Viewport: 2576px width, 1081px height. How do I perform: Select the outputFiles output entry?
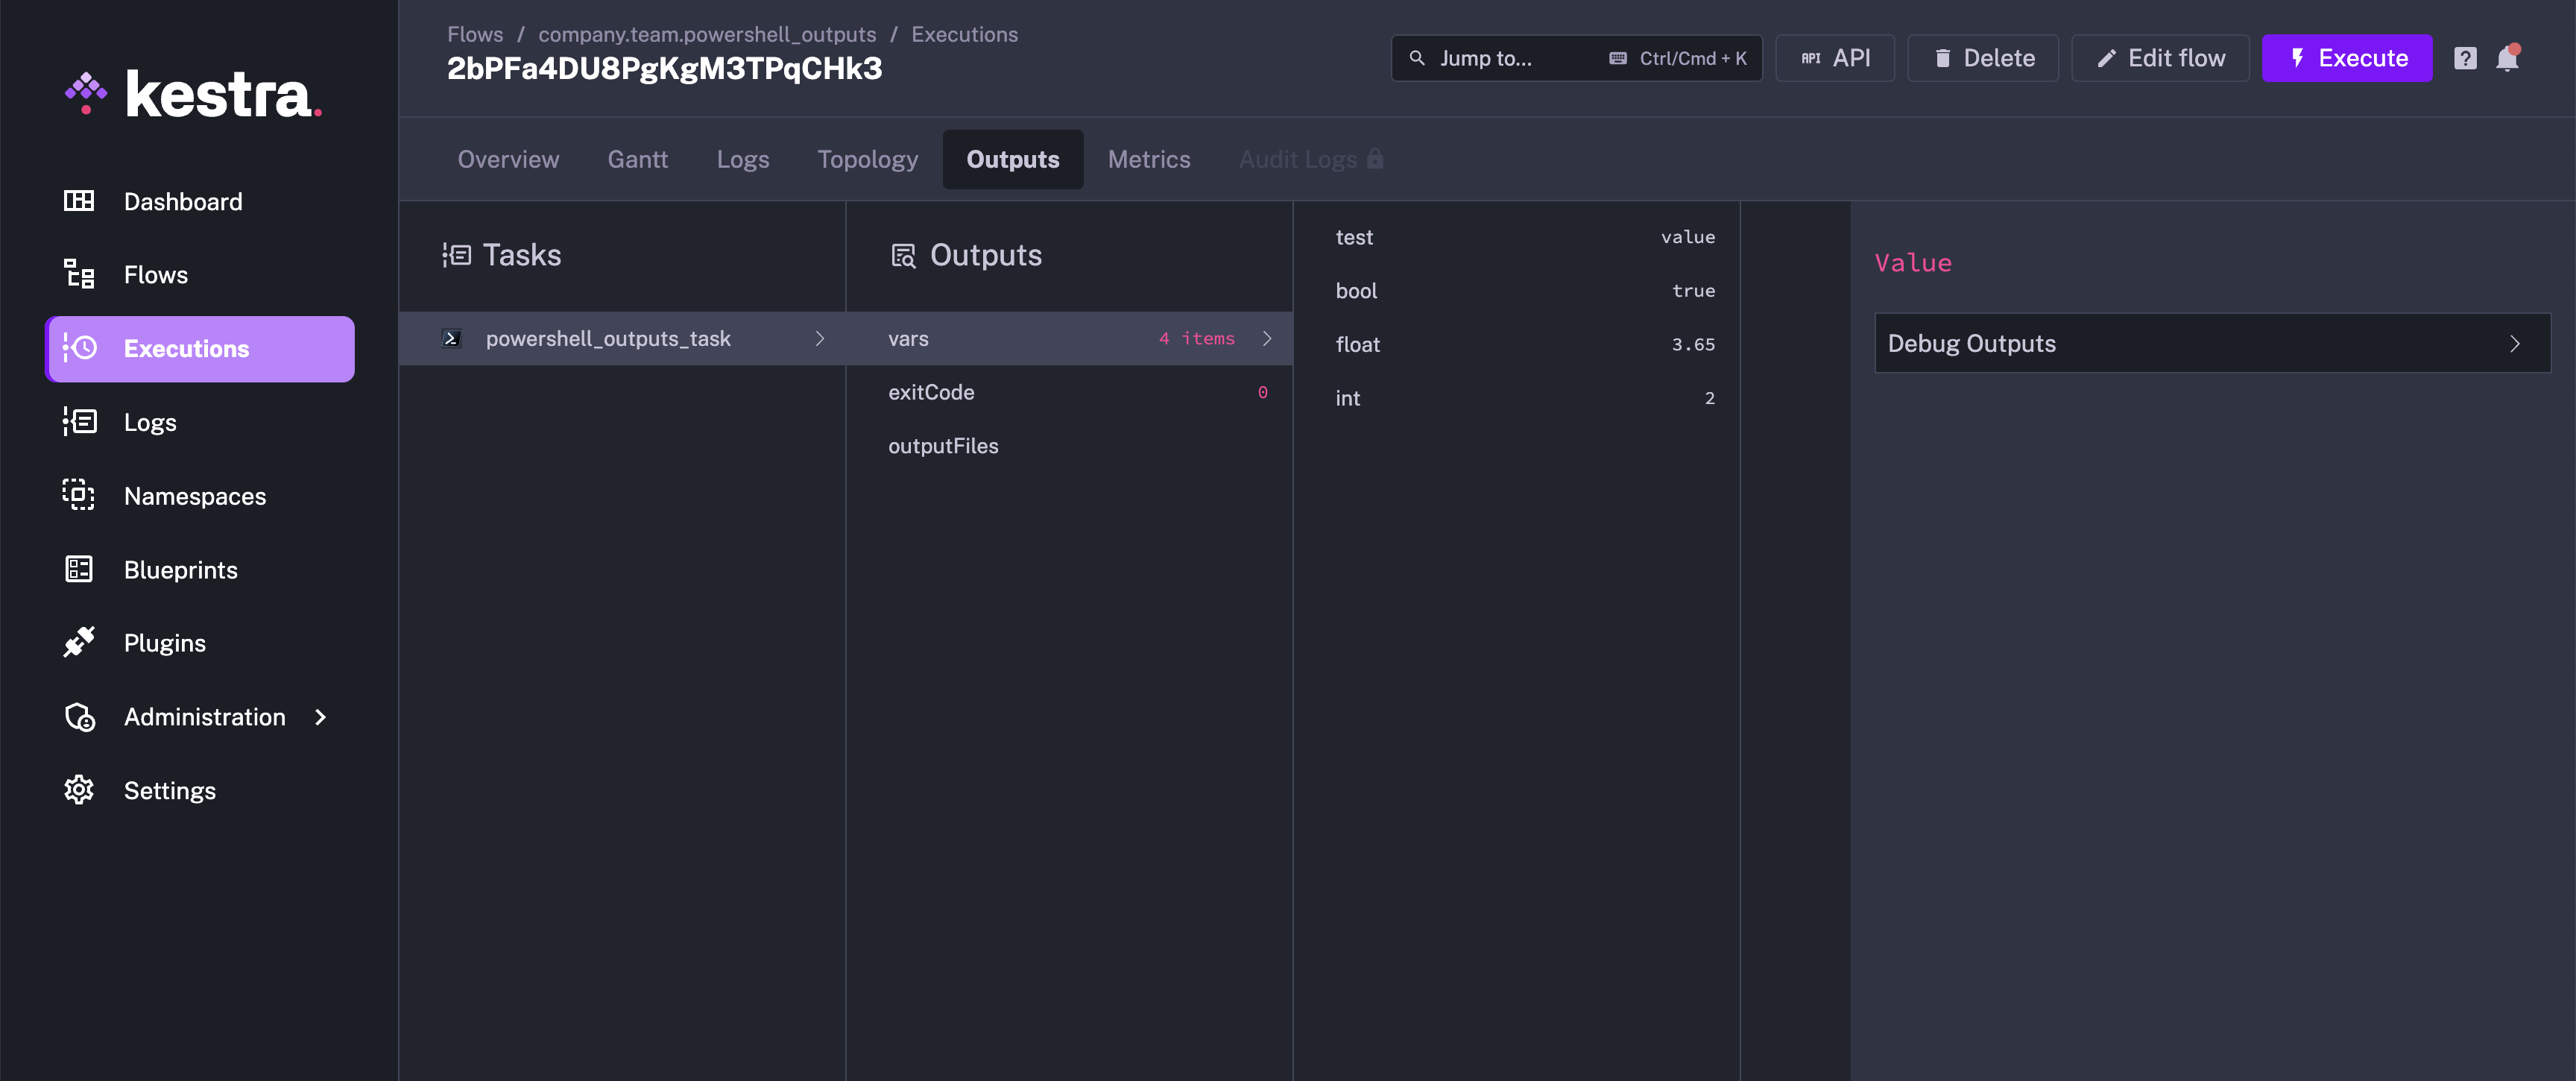[943, 446]
